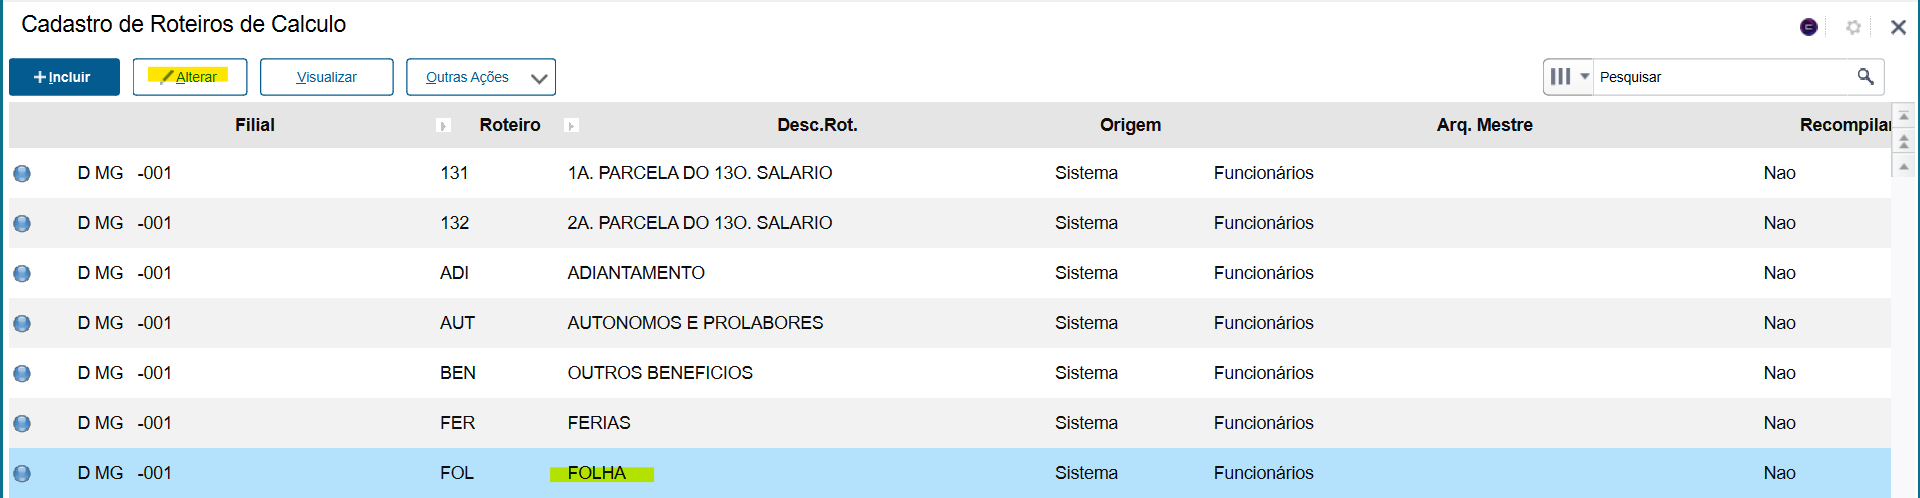Click scroll-to-top arrow on vertical scrollbar
Viewport: 1920px width, 498px height.
(1904, 116)
